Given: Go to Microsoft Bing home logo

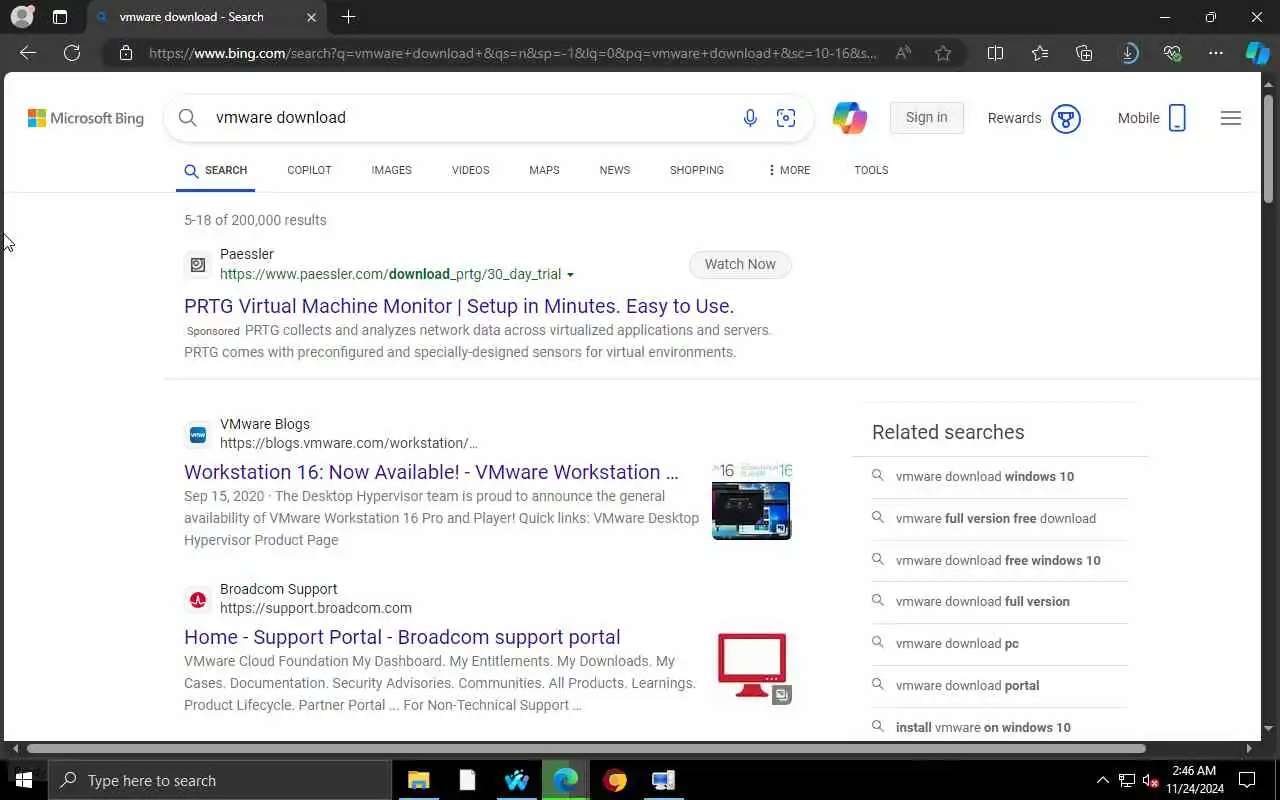Looking at the screenshot, I should pos(86,118).
